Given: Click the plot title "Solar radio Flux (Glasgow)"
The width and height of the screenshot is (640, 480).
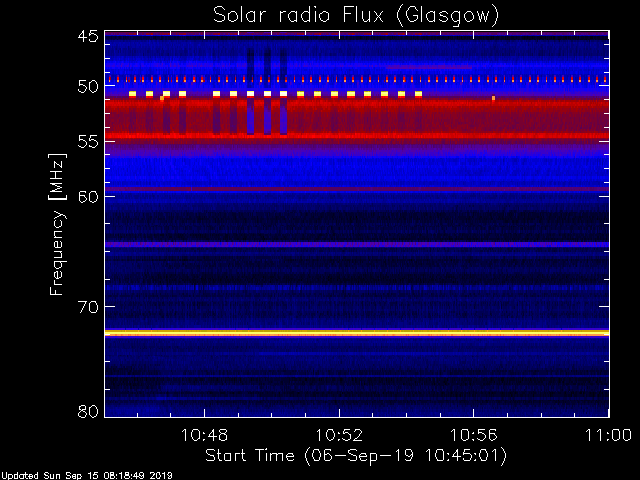Looking at the screenshot, I should coord(356,16).
